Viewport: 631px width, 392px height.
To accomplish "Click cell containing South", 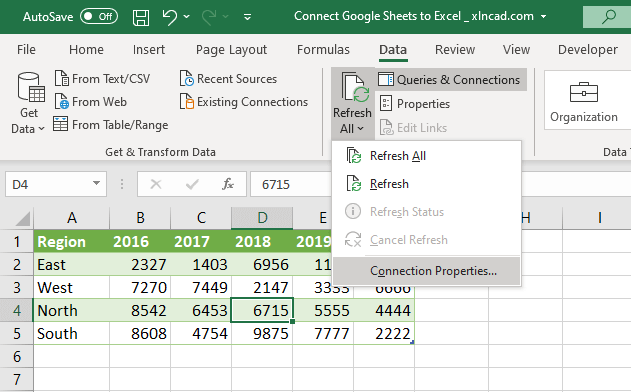I will (72, 333).
